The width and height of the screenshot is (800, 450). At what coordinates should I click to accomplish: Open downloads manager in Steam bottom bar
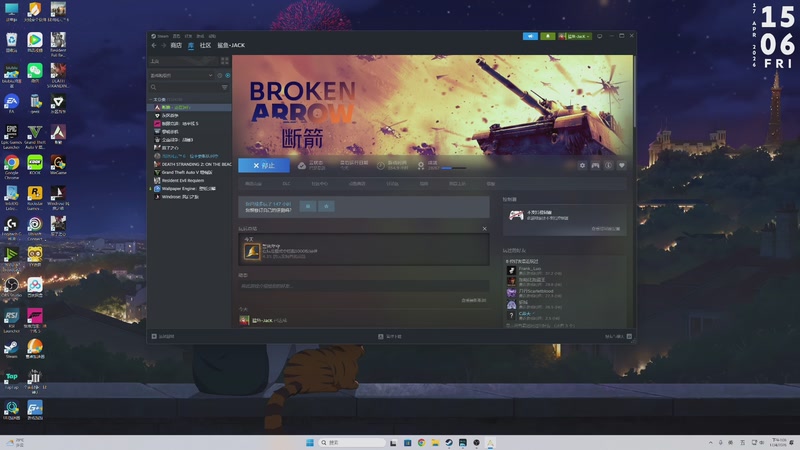(390, 336)
